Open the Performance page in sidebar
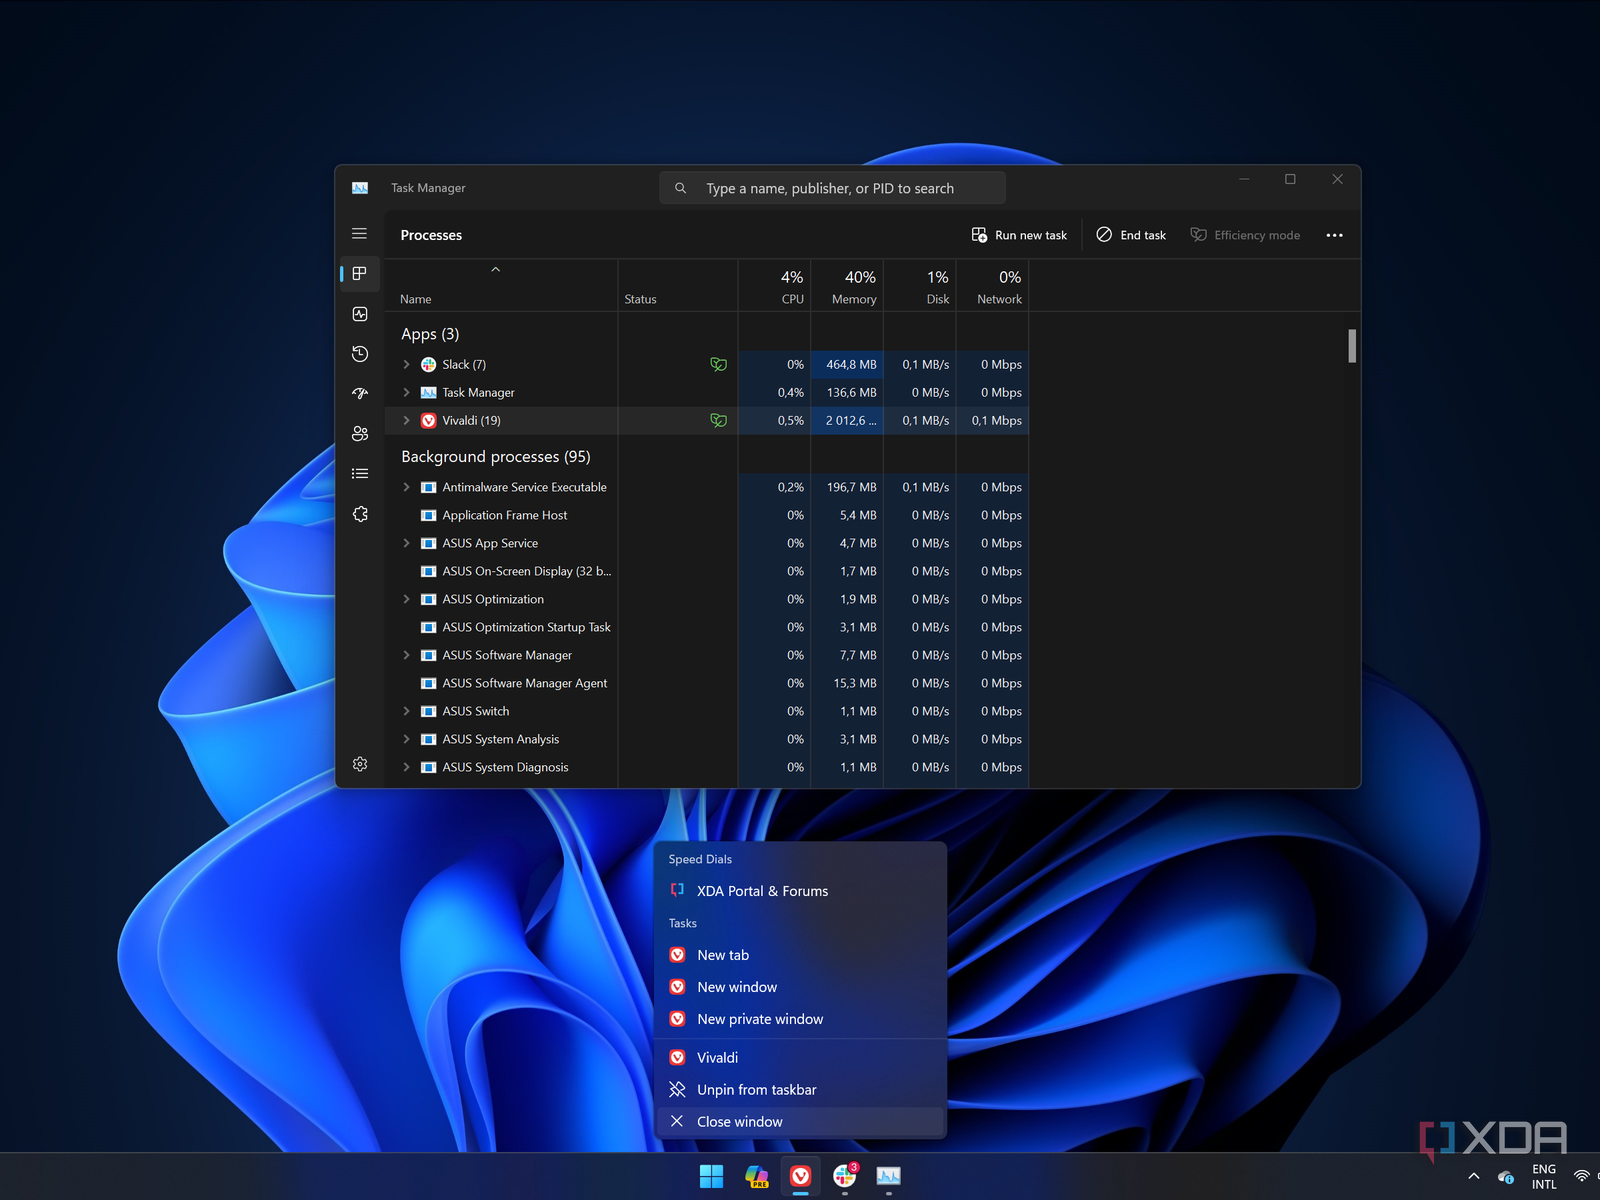Image resolution: width=1600 pixels, height=1200 pixels. tap(360, 314)
